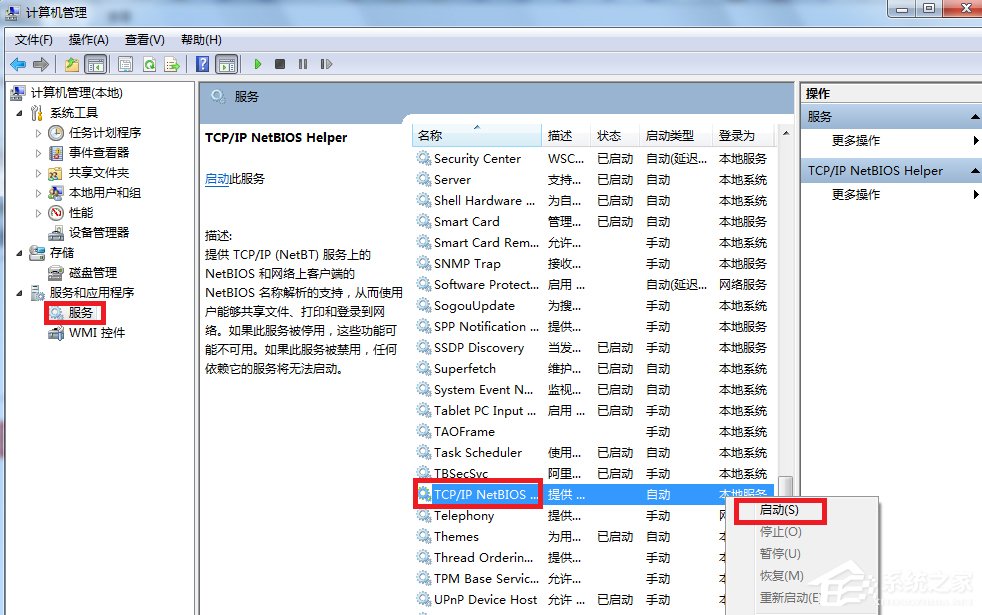The width and height of the screenshot is (982, 615).
Task: Click the stop service toolbar icon
Action: click(x=281, y=63)
